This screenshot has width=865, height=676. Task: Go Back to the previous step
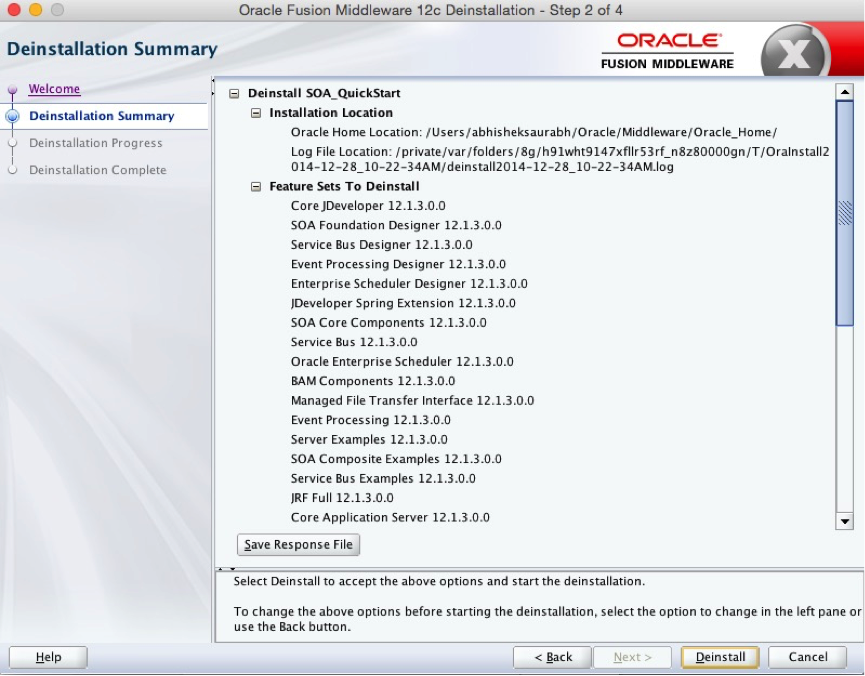553,657
